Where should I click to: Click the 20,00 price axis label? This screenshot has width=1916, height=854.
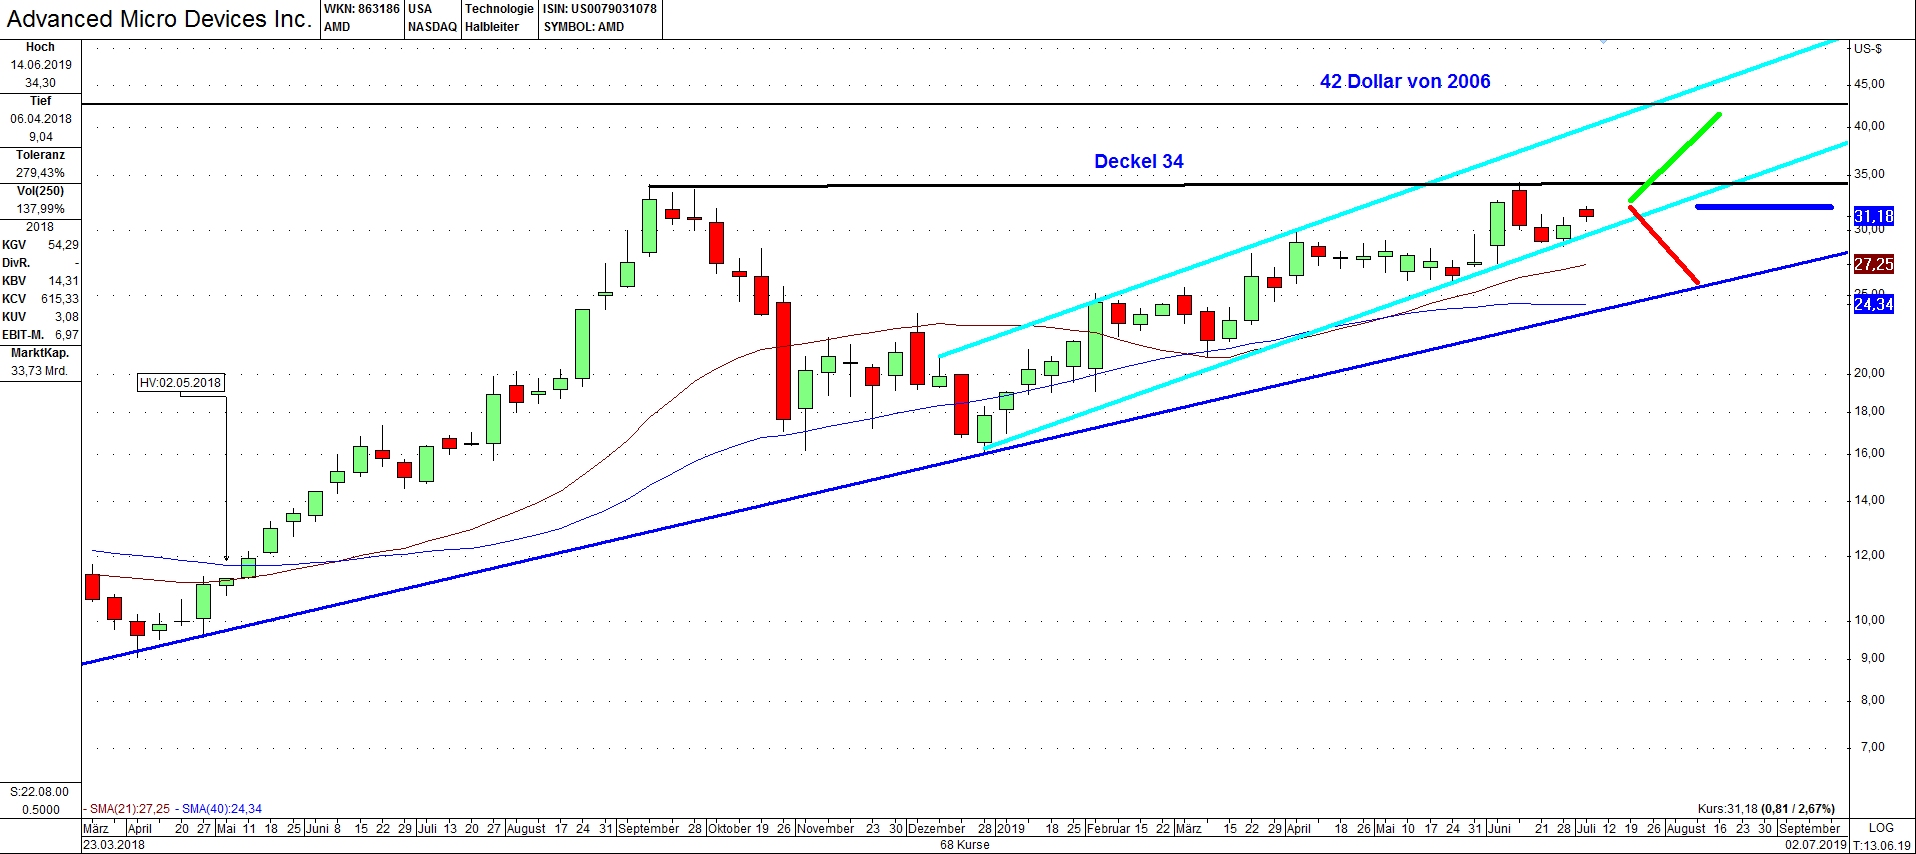[x=1869, y=373]
